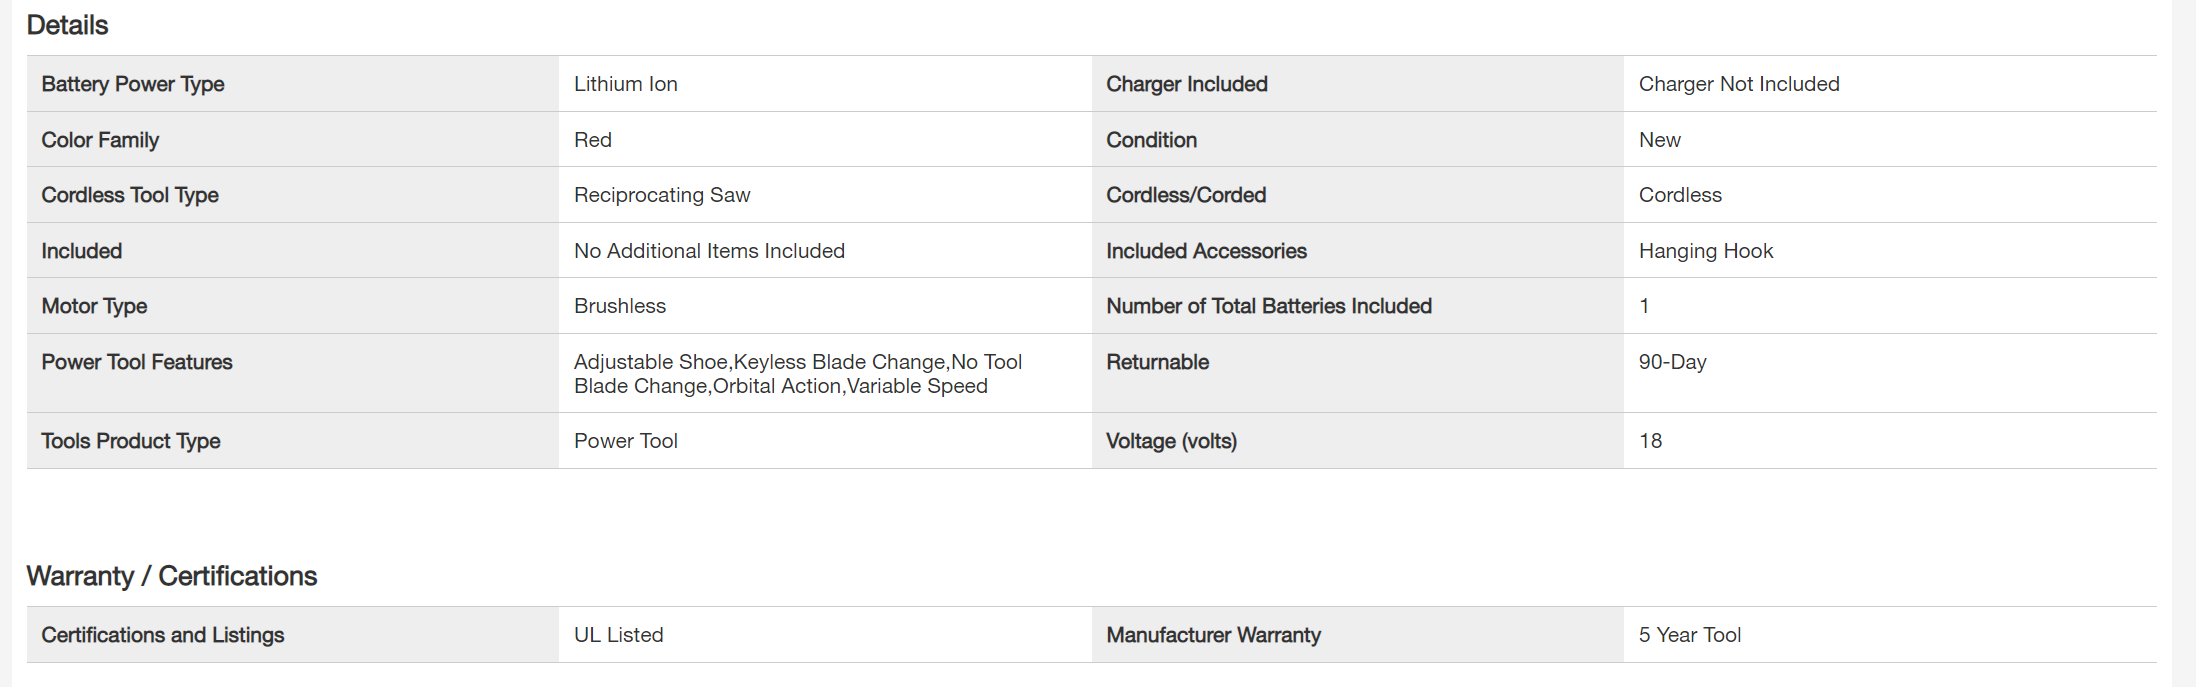
Task: Select the Battery Power Type label
Action: (x=132, y=84)
